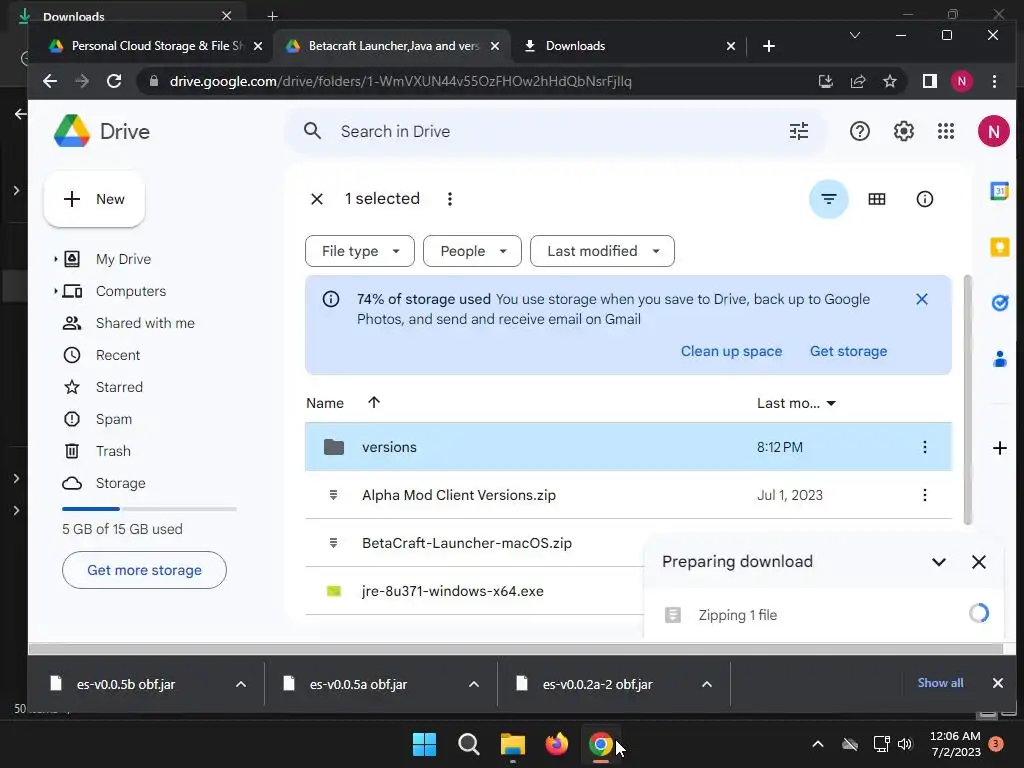Image resolution: width=1024 pixels, height=768 pixels.
Task: Open Drive help question mark icon
Action: click(x=859, y=131)
